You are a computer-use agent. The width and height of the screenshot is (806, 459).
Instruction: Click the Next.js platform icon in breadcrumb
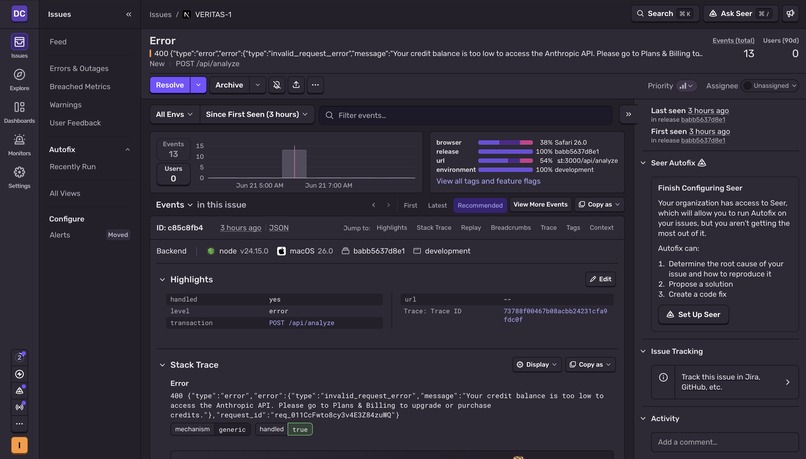click(187, 14)
